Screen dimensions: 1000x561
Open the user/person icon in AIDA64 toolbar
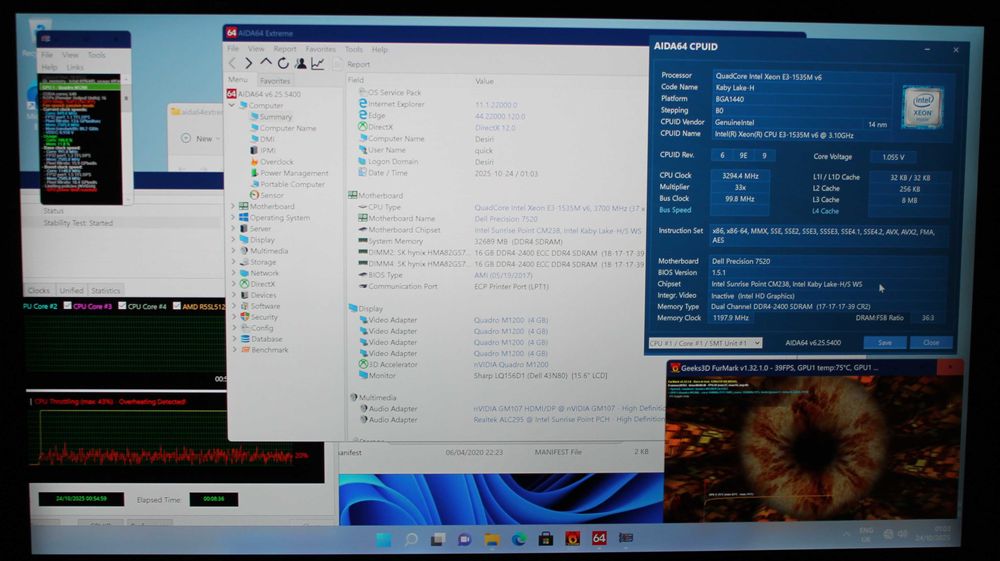pyautogui.click(x=300, y=63)
